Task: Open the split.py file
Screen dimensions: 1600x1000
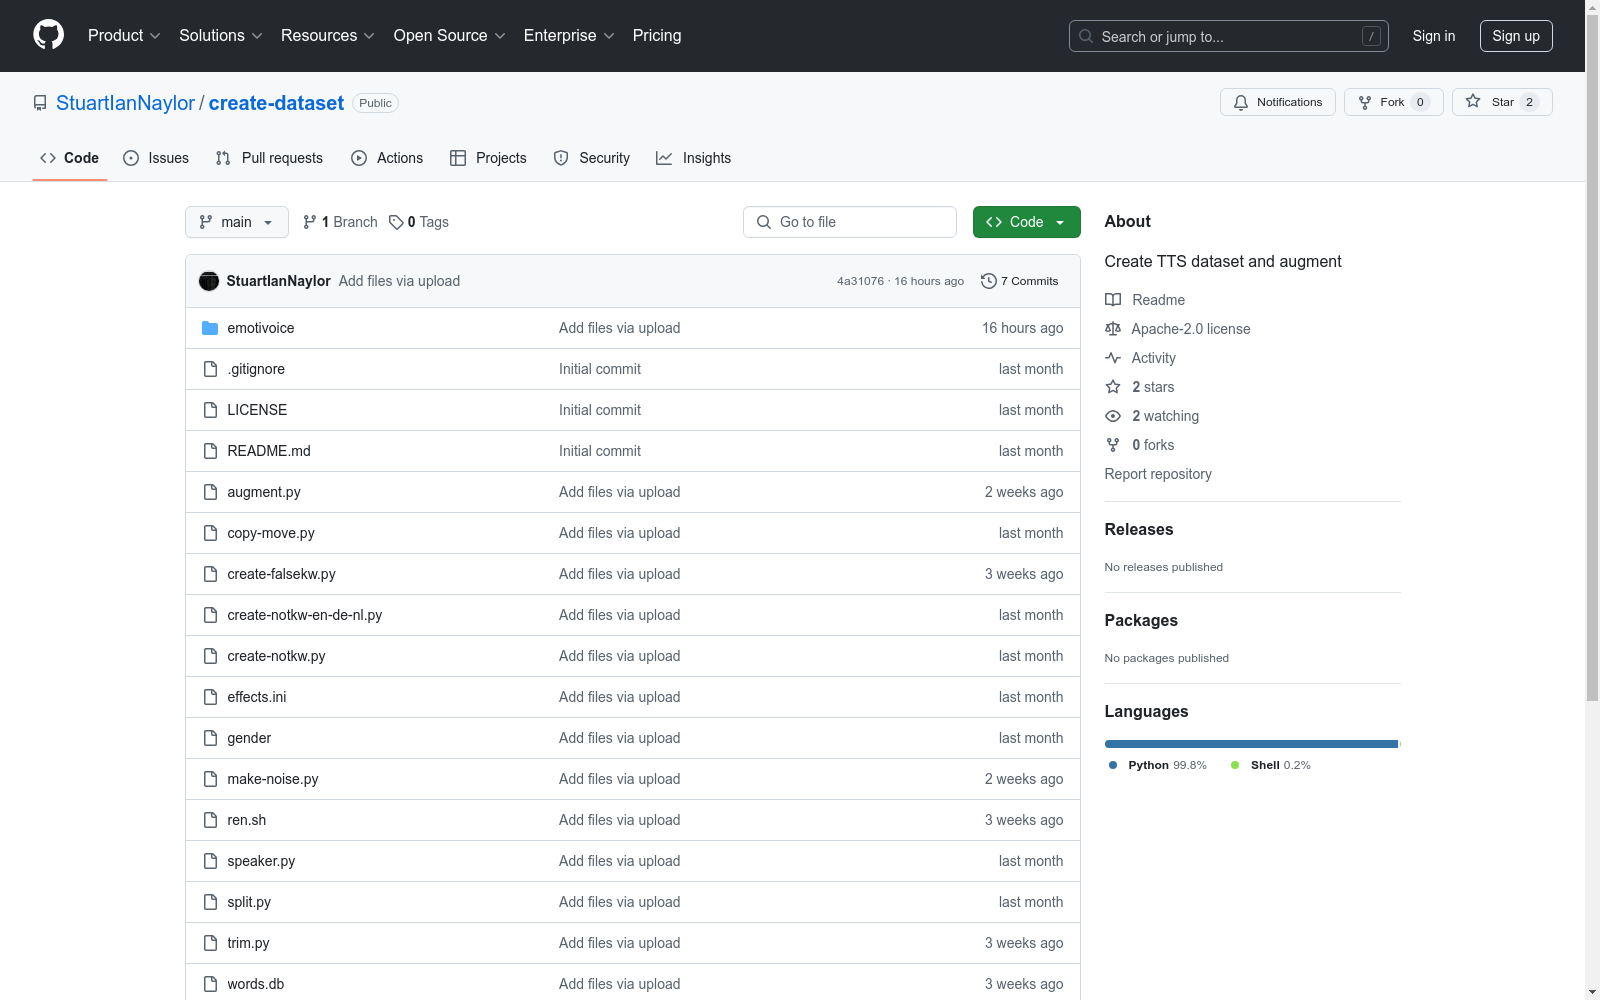Action: click(249, 902)
